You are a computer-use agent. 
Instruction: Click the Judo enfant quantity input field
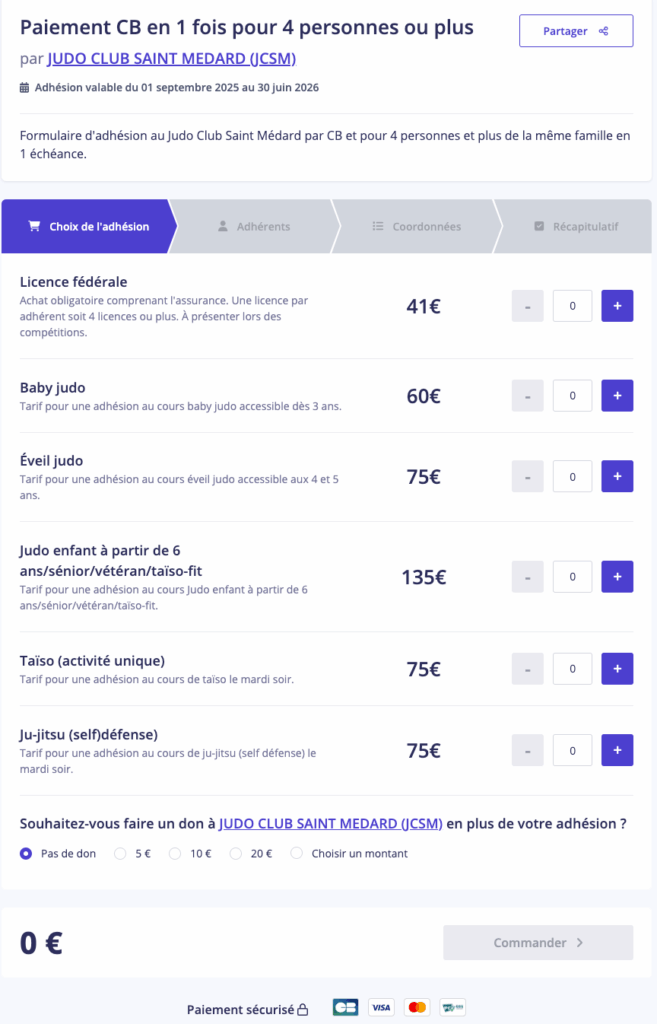[572, 577]
